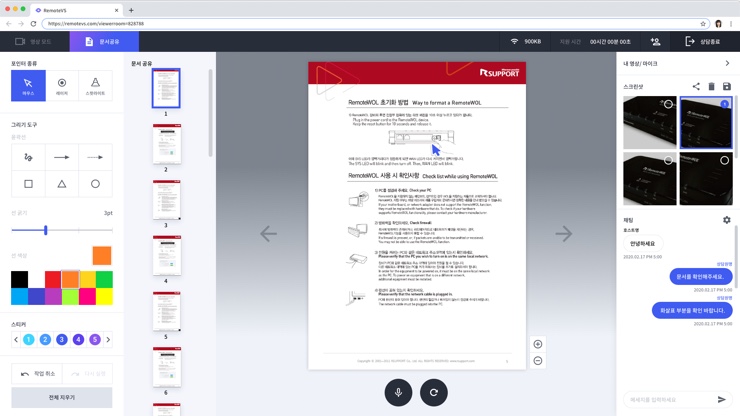Choose the rectangle shape tool
The height and width of the screenshot is (416, 740).
coord(28,184)
